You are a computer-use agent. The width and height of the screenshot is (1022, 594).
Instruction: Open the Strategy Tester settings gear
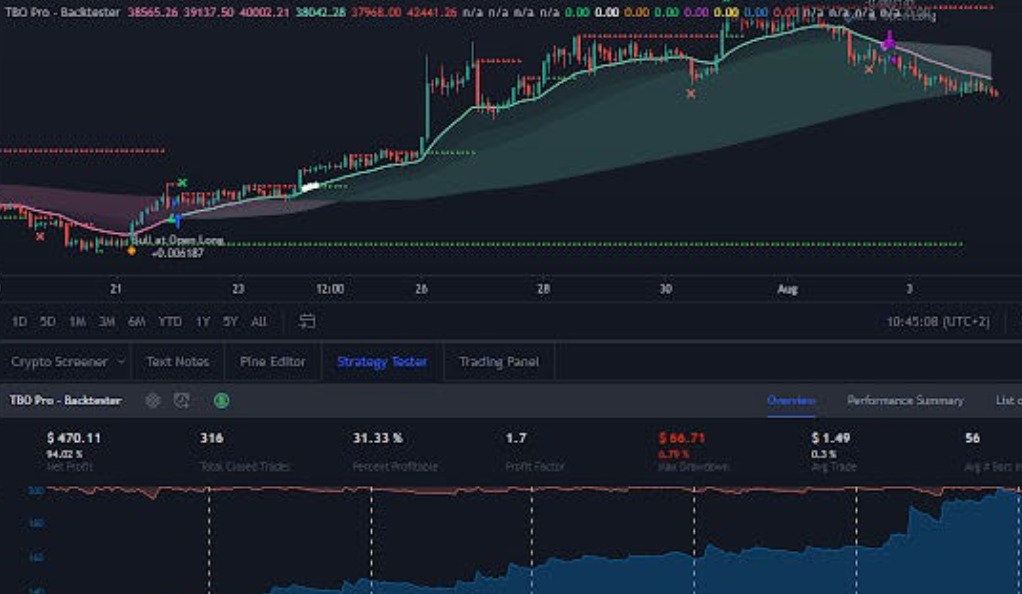pyautogui.click(x=152, y=400)
